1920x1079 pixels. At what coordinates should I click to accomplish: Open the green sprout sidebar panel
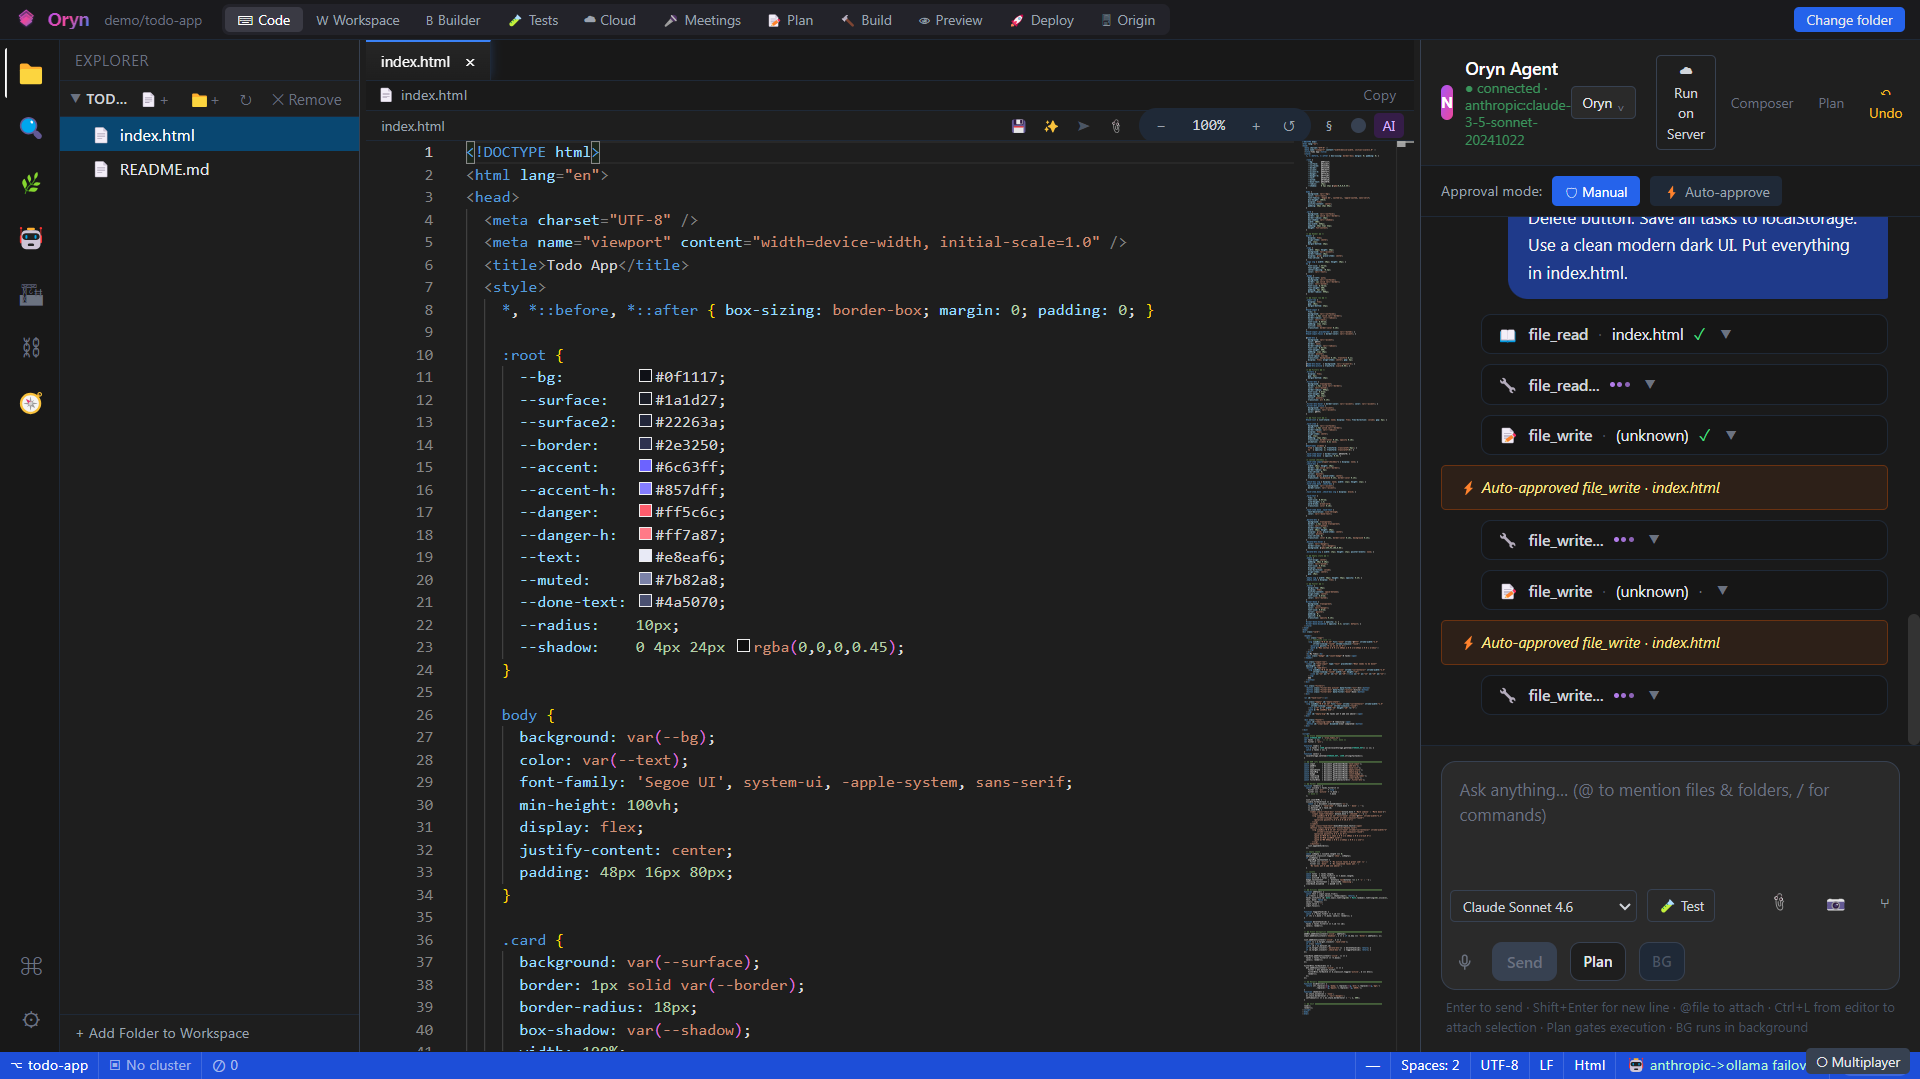(x=31, y=183)
